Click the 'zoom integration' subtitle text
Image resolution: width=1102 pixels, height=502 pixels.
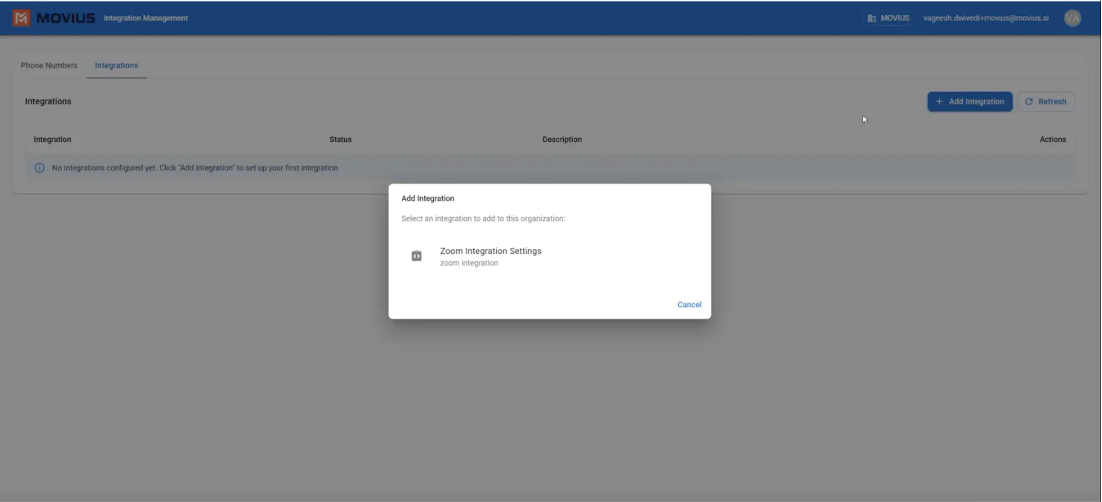coord(469,263)
